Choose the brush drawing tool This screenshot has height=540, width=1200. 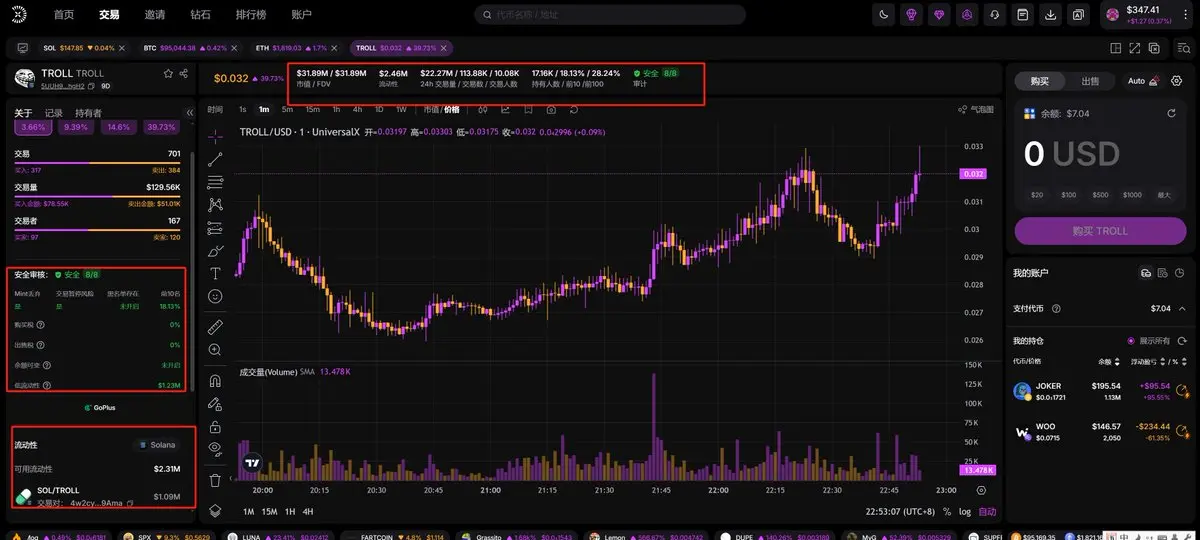click(215, 250)
